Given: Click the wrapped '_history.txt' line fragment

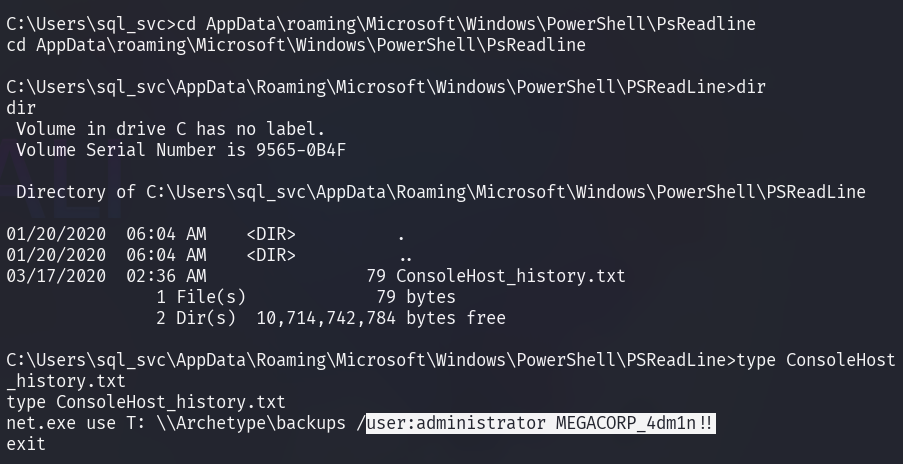Looking at the screenshot, I should point(66,381).
